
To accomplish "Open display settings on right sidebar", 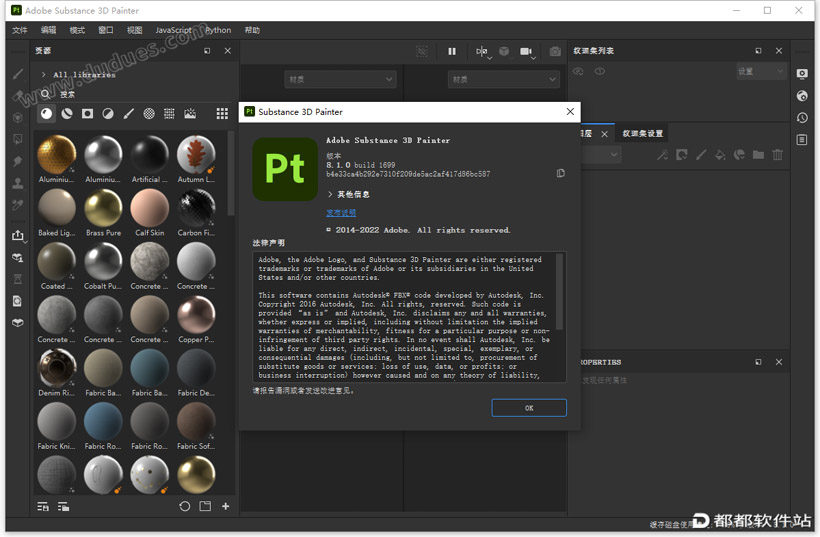I will [802, 74].
